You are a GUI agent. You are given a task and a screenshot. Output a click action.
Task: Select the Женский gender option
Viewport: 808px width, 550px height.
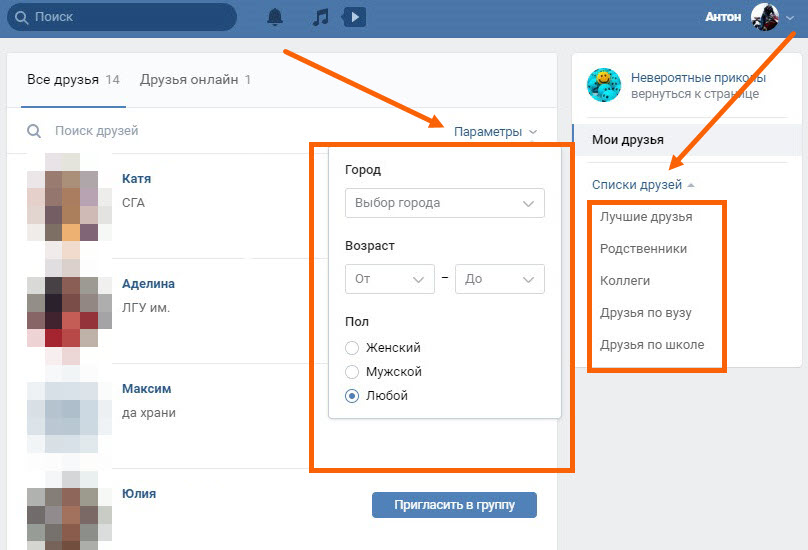[x=352, y=348]
